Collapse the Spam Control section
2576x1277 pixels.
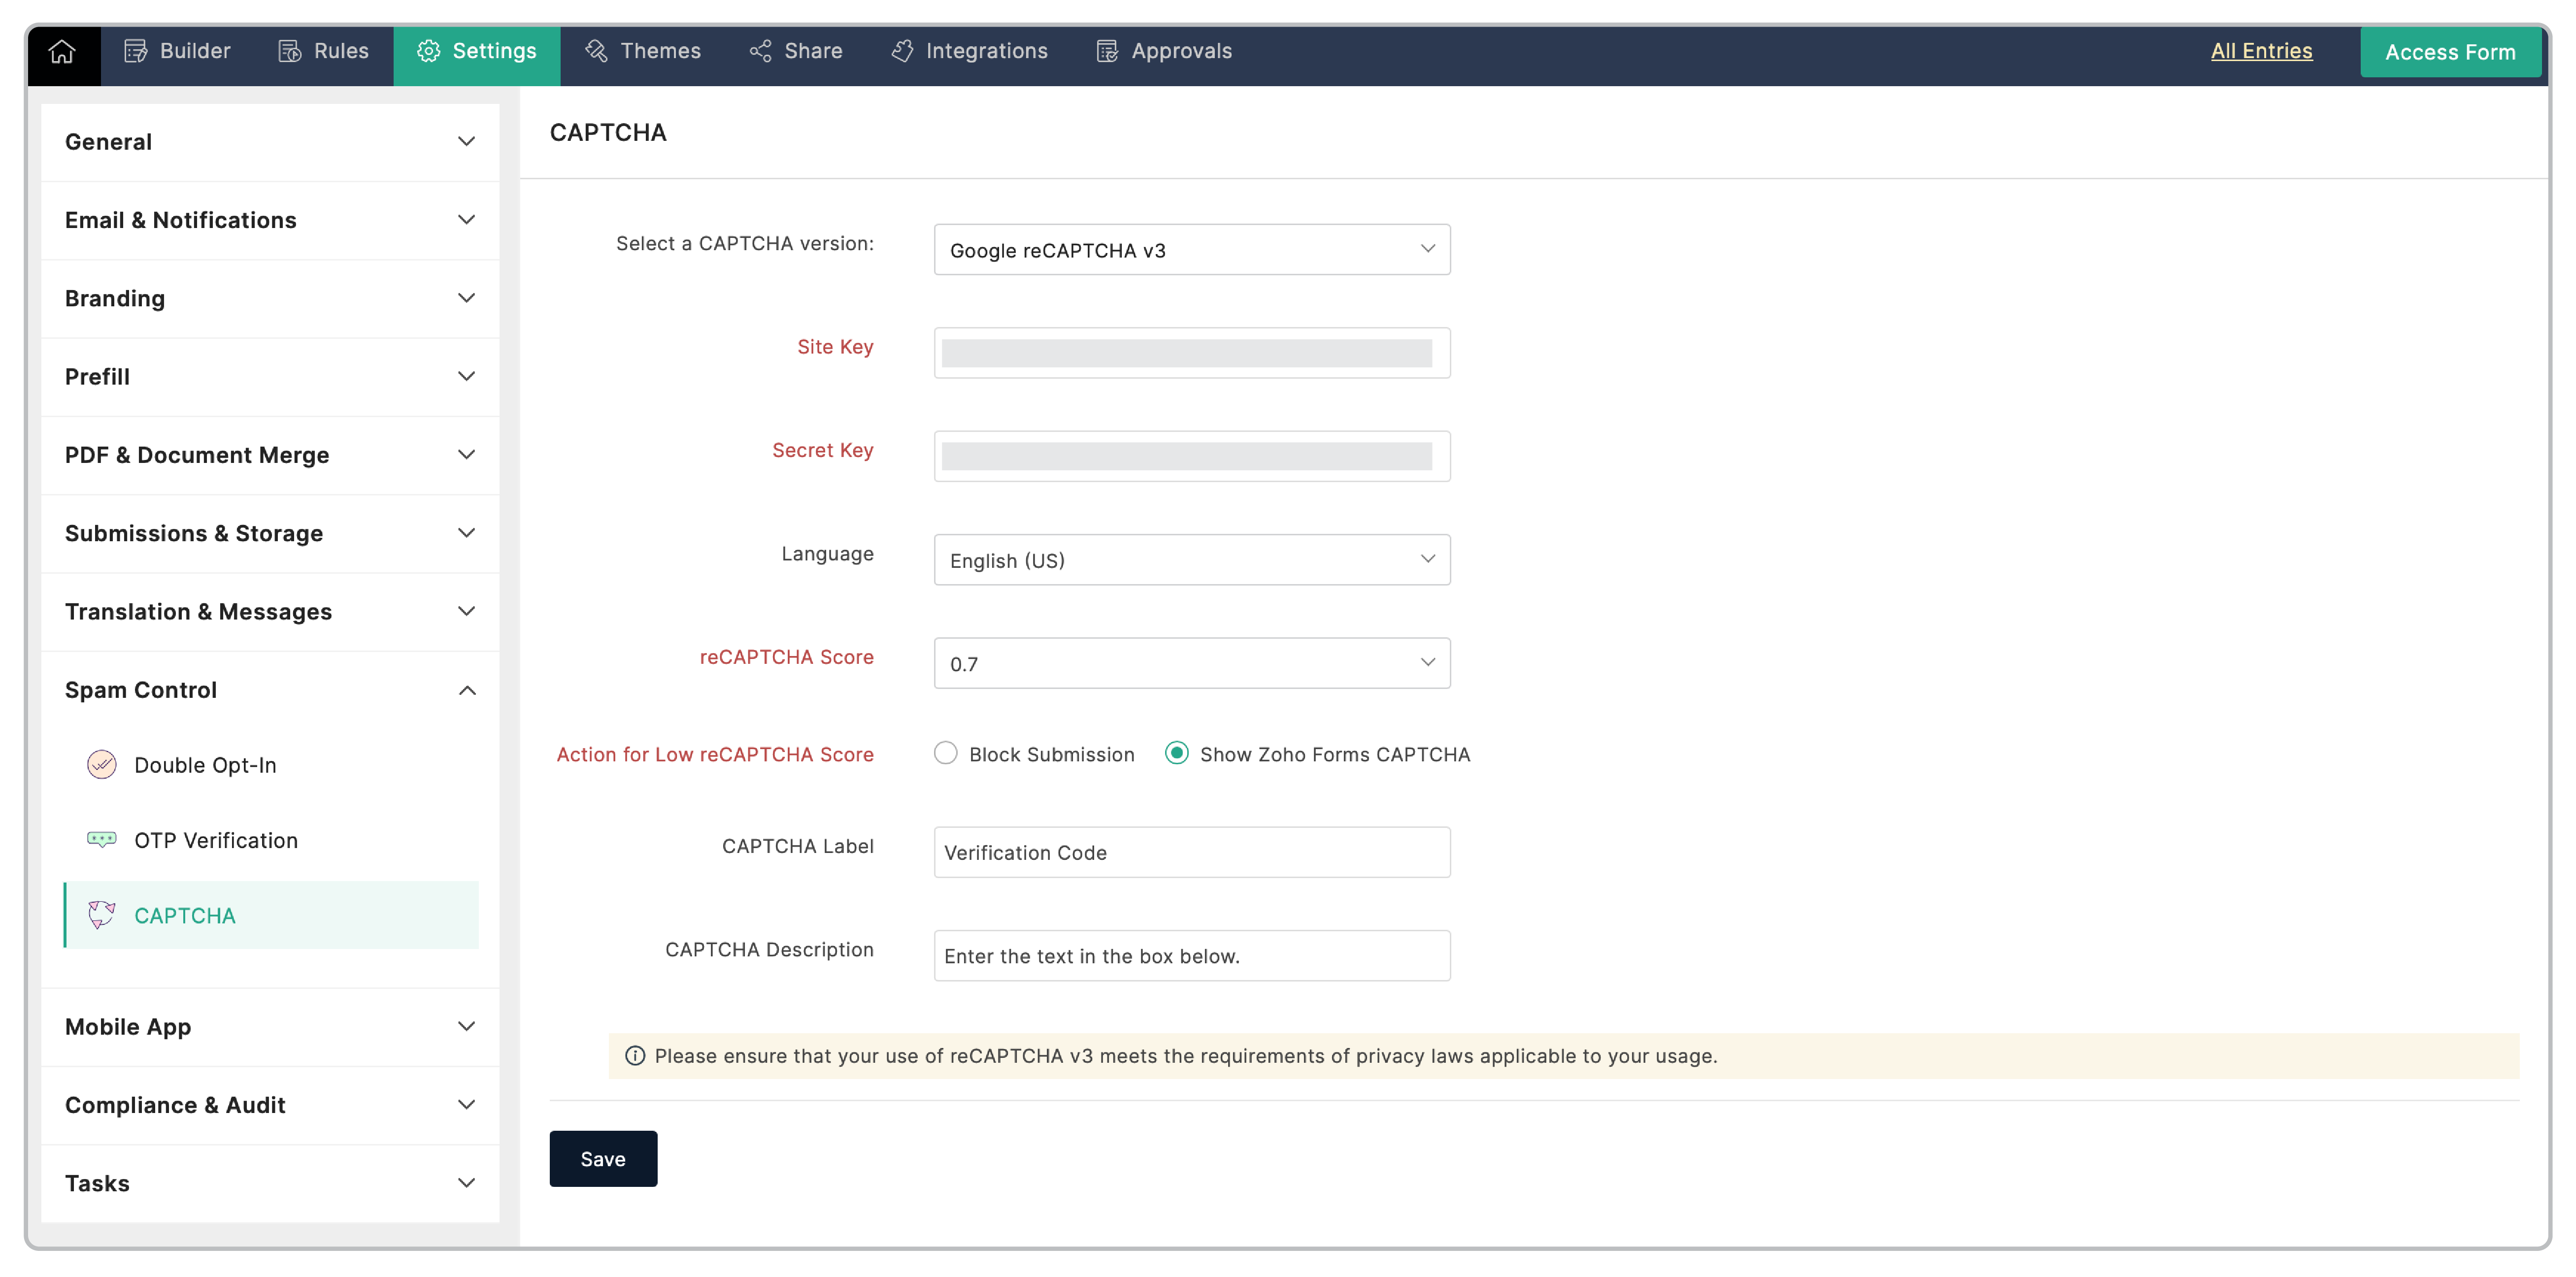click(467, 690)
